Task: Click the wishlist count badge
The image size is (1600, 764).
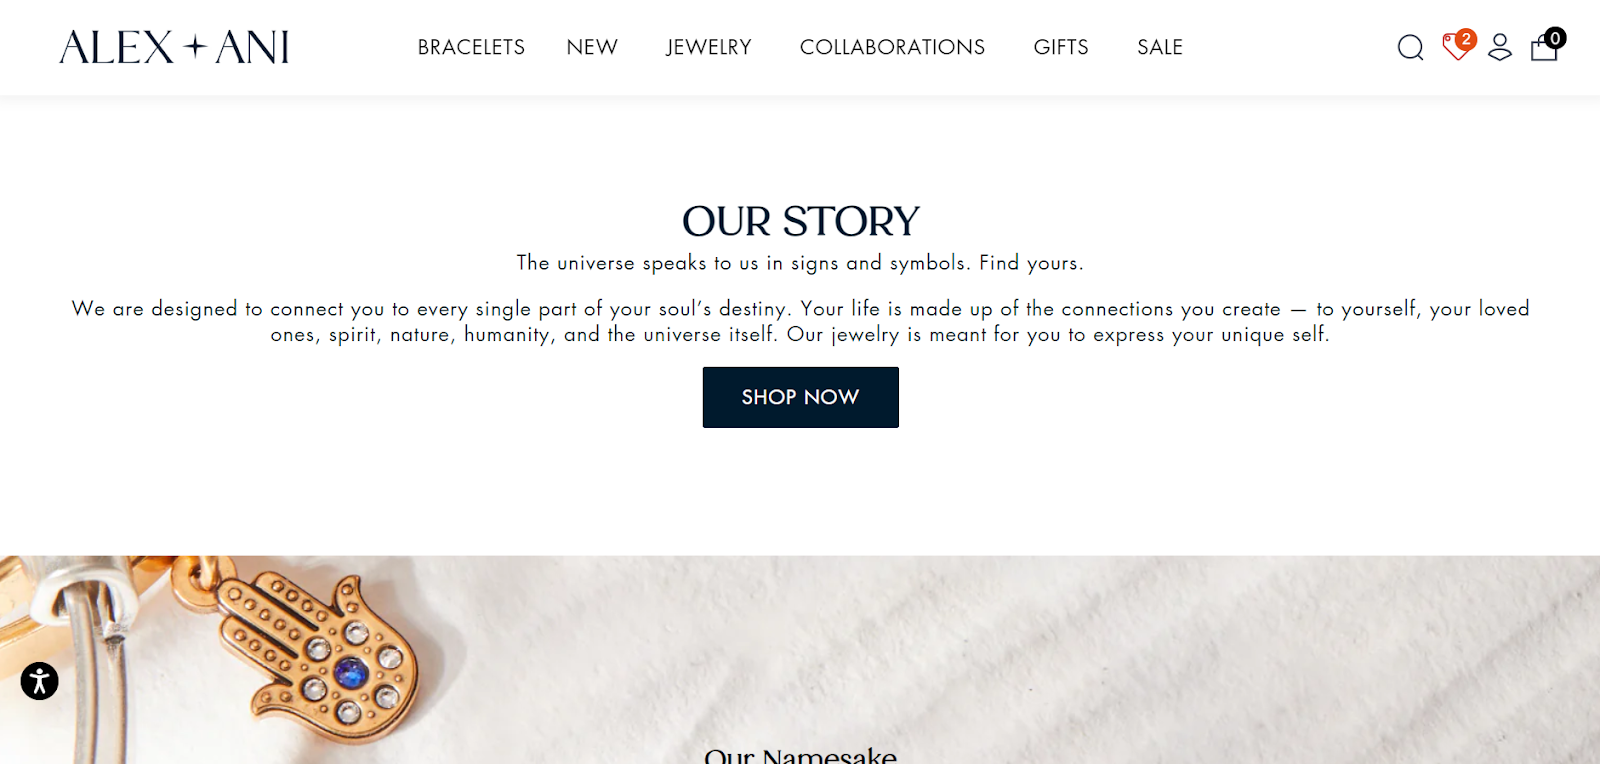Action: [x=1466, y=39]
